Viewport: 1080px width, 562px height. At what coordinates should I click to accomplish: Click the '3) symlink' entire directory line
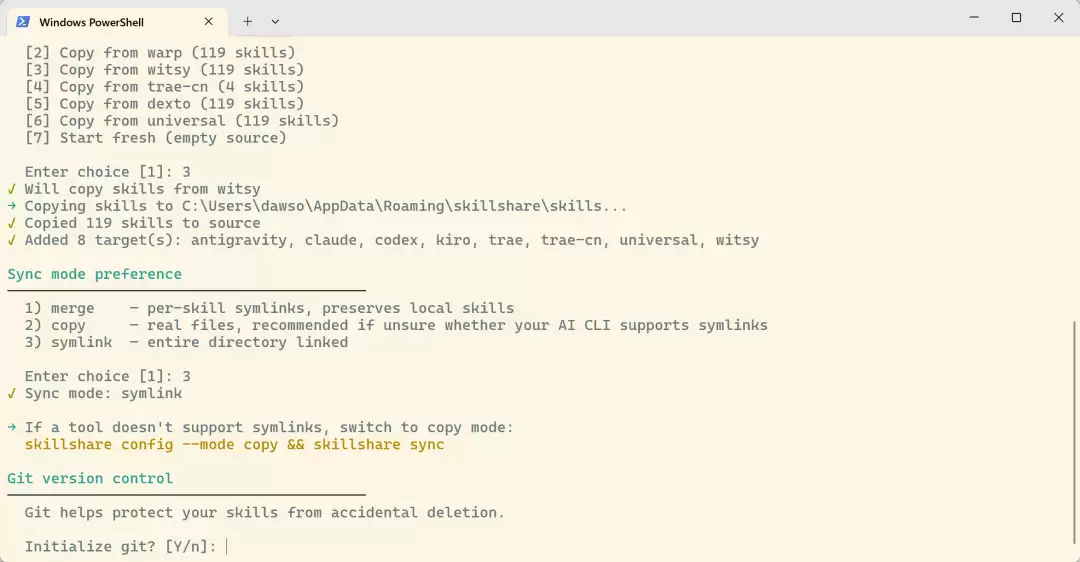pyautogui.click(x=186, y=342)
